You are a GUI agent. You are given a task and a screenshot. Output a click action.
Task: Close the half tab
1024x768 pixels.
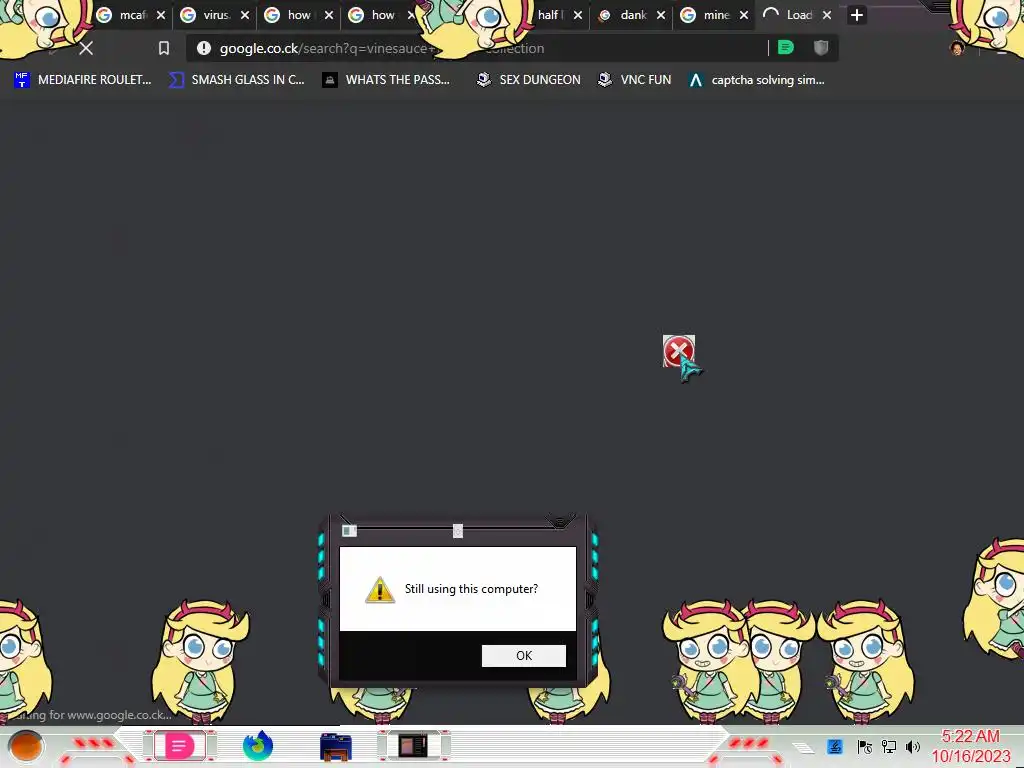[578, 15]
